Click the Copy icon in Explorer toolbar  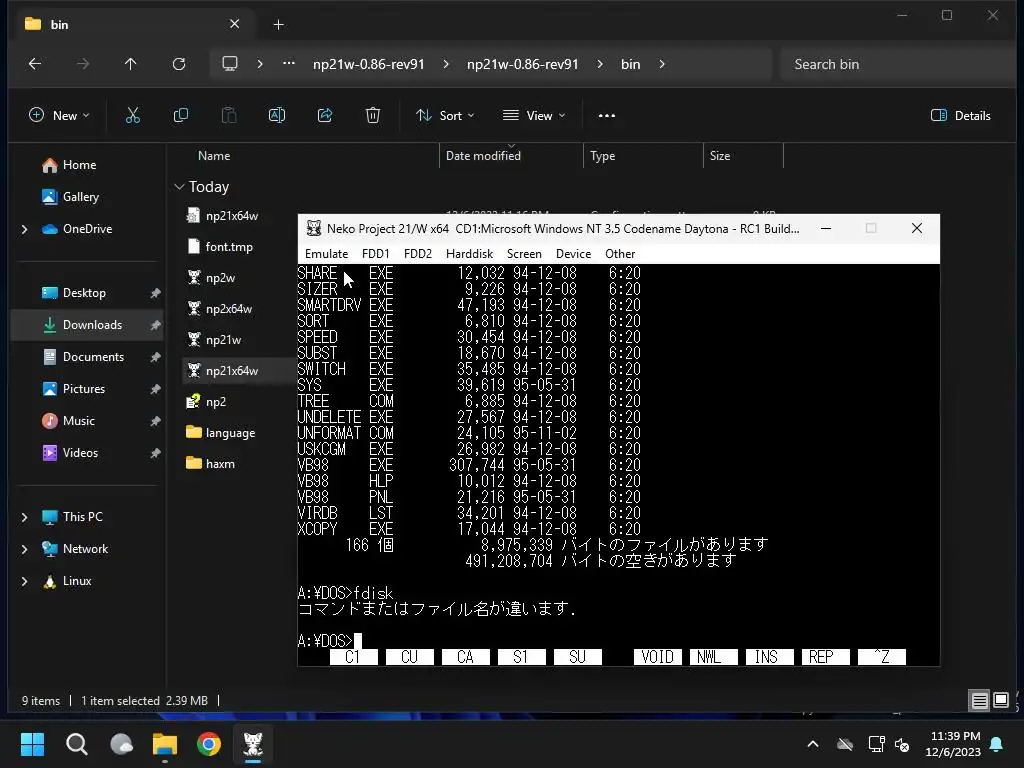[181, 116]
